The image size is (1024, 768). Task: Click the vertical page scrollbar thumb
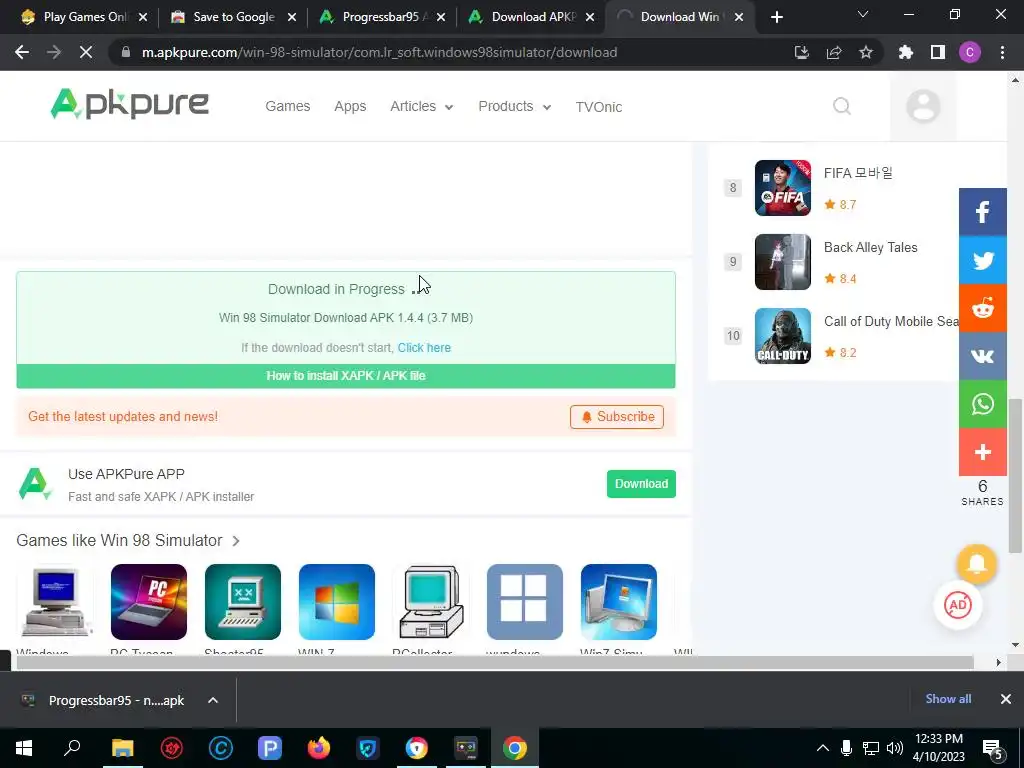point(1015,475)
